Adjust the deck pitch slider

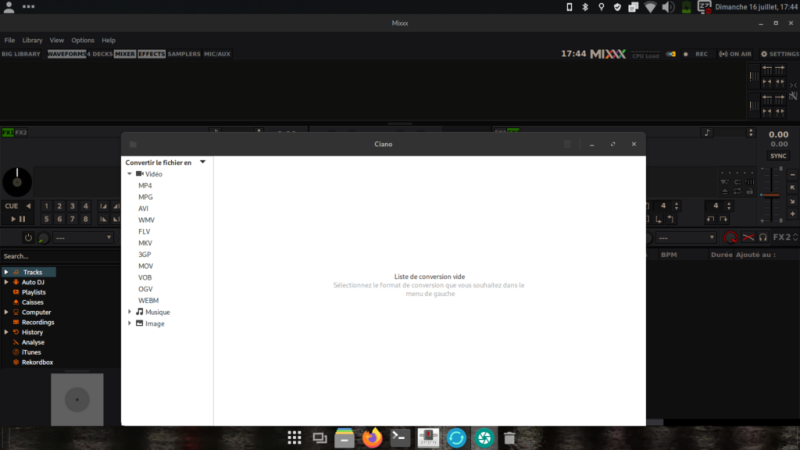[x=770, y=195]
